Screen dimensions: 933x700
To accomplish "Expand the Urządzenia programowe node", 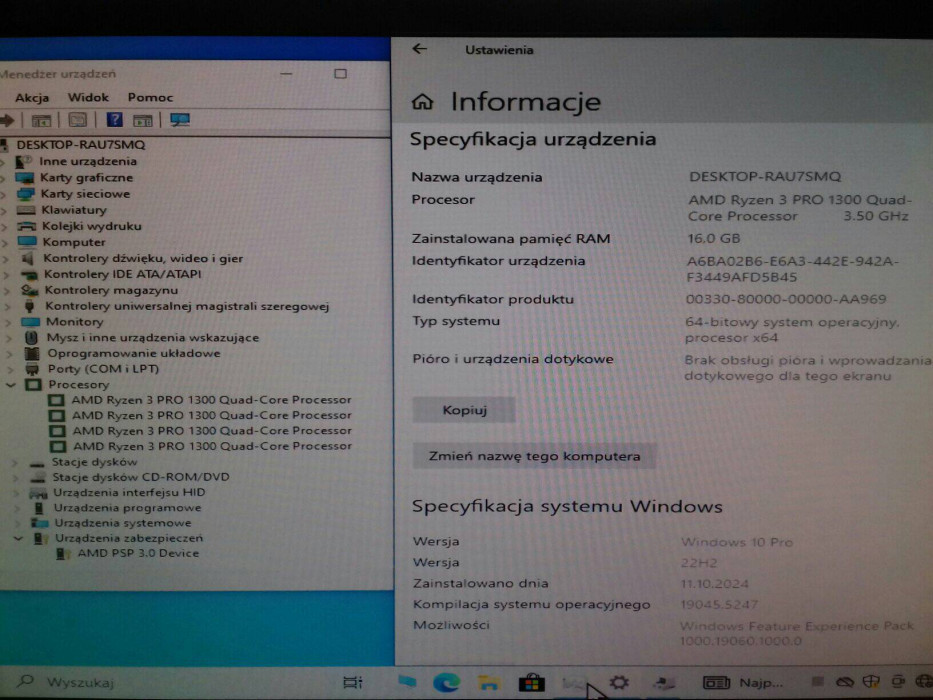I will pos(17,508).
